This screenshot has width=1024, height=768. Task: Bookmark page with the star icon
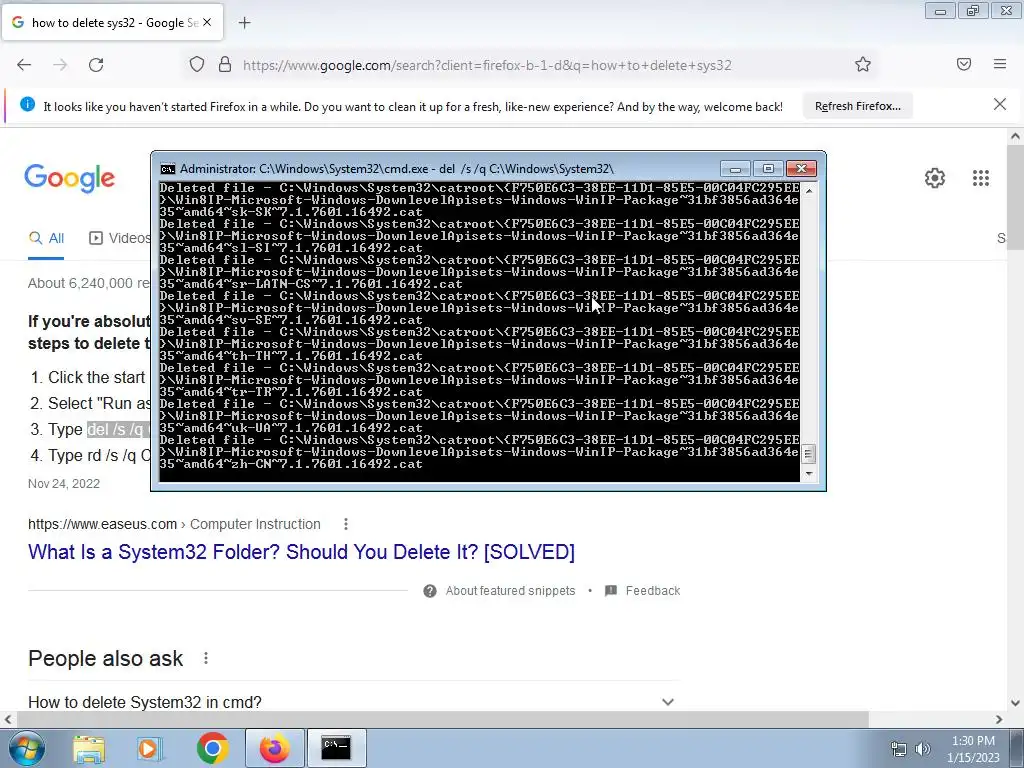point(863,64)
